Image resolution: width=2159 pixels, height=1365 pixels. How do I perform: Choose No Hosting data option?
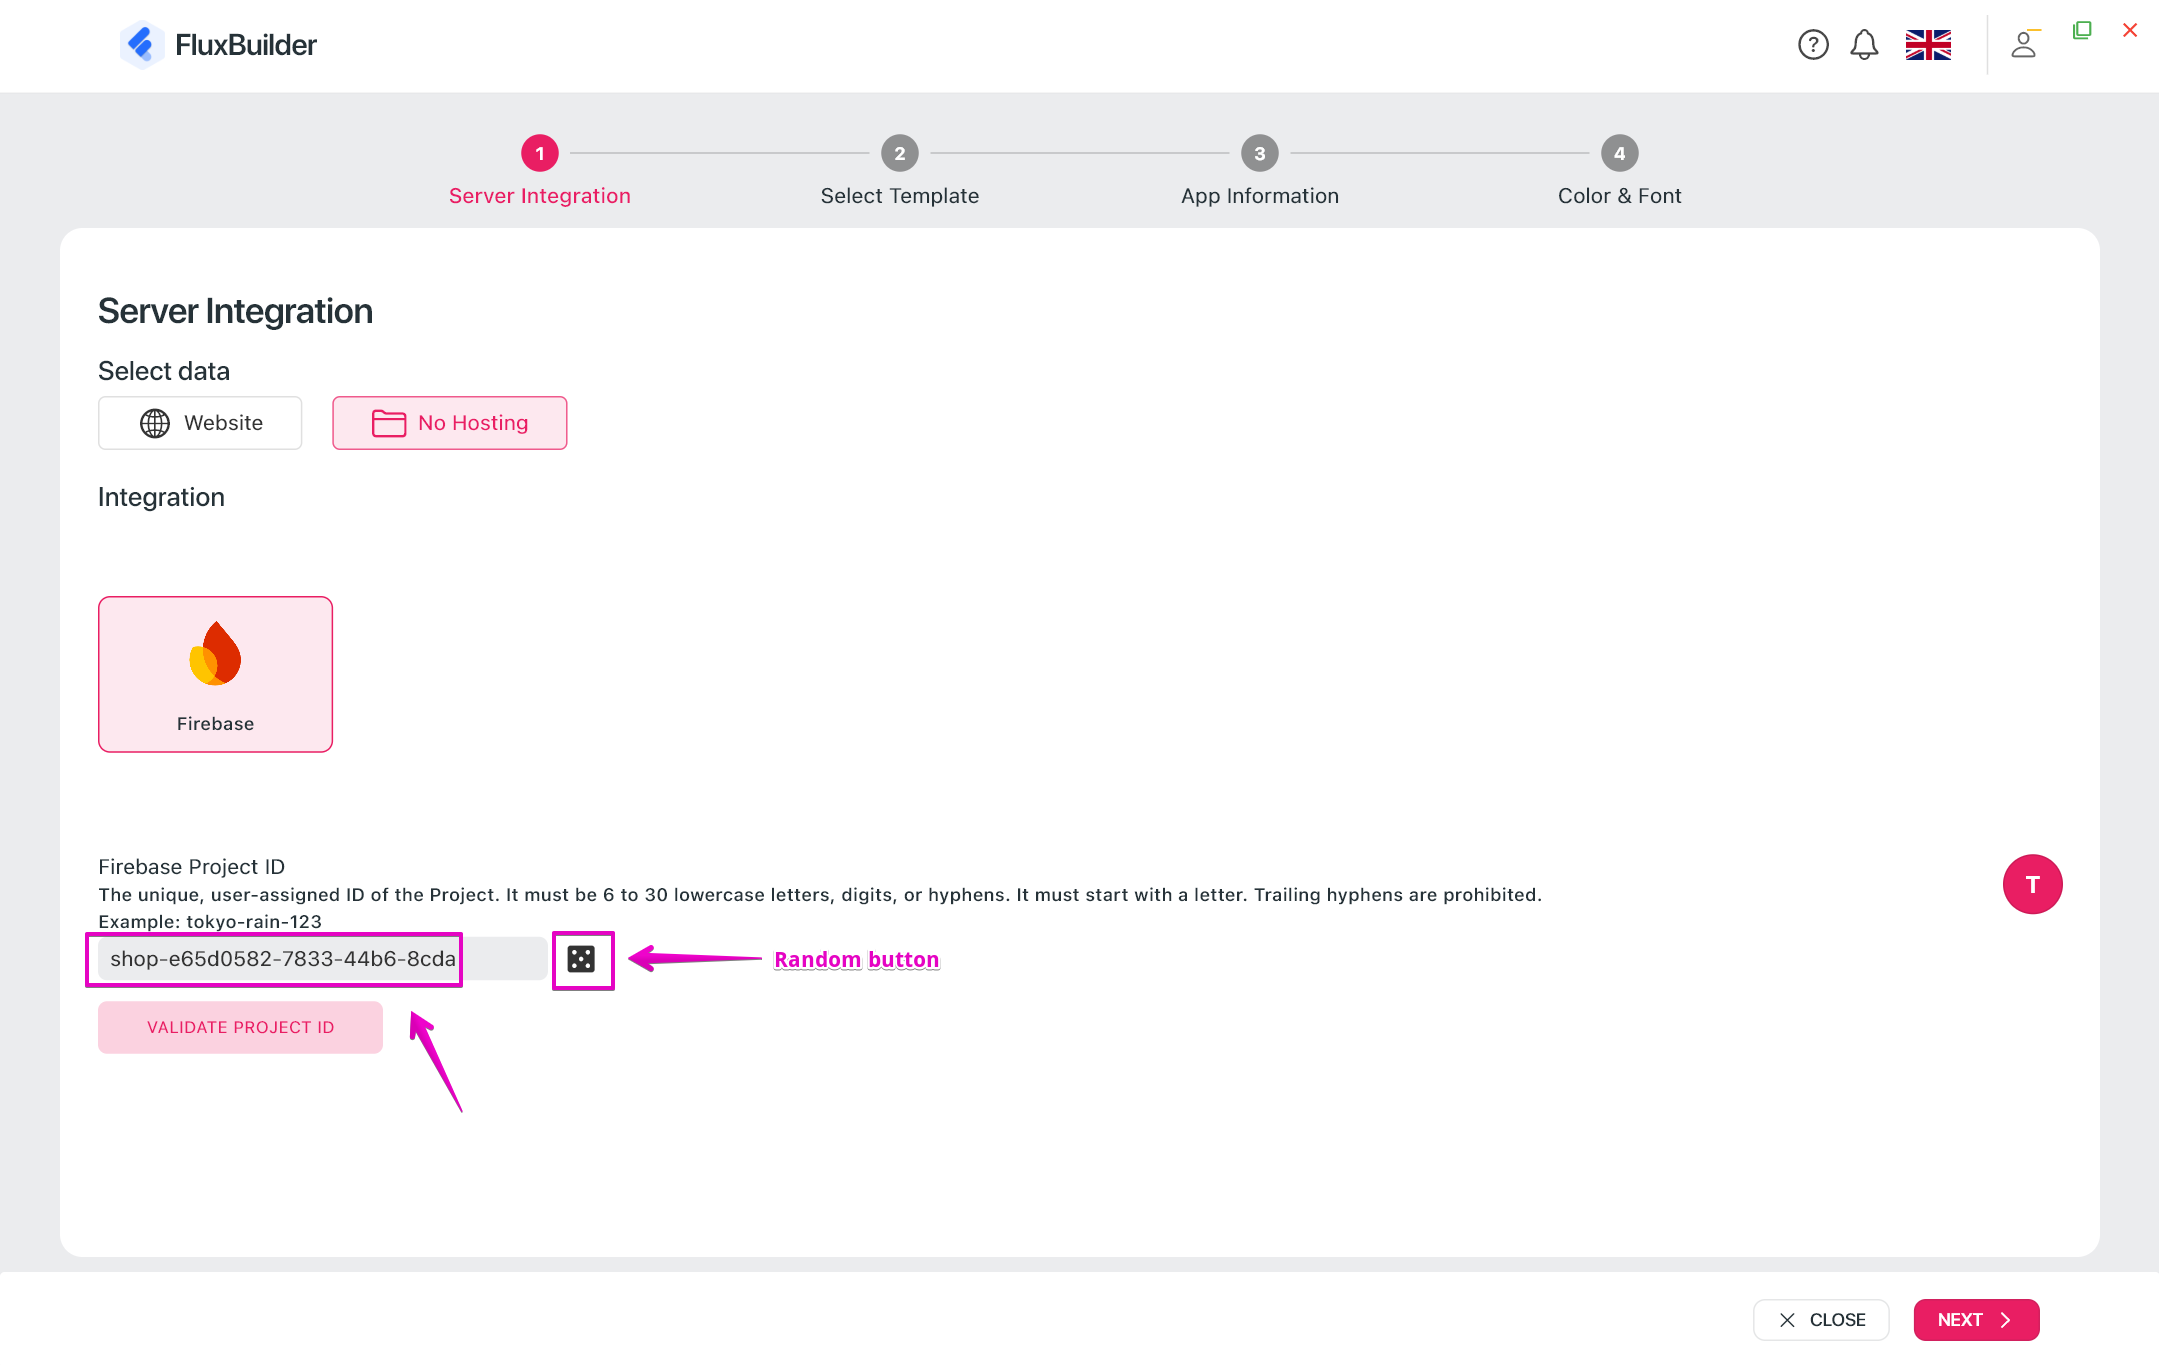coord(450,423)
